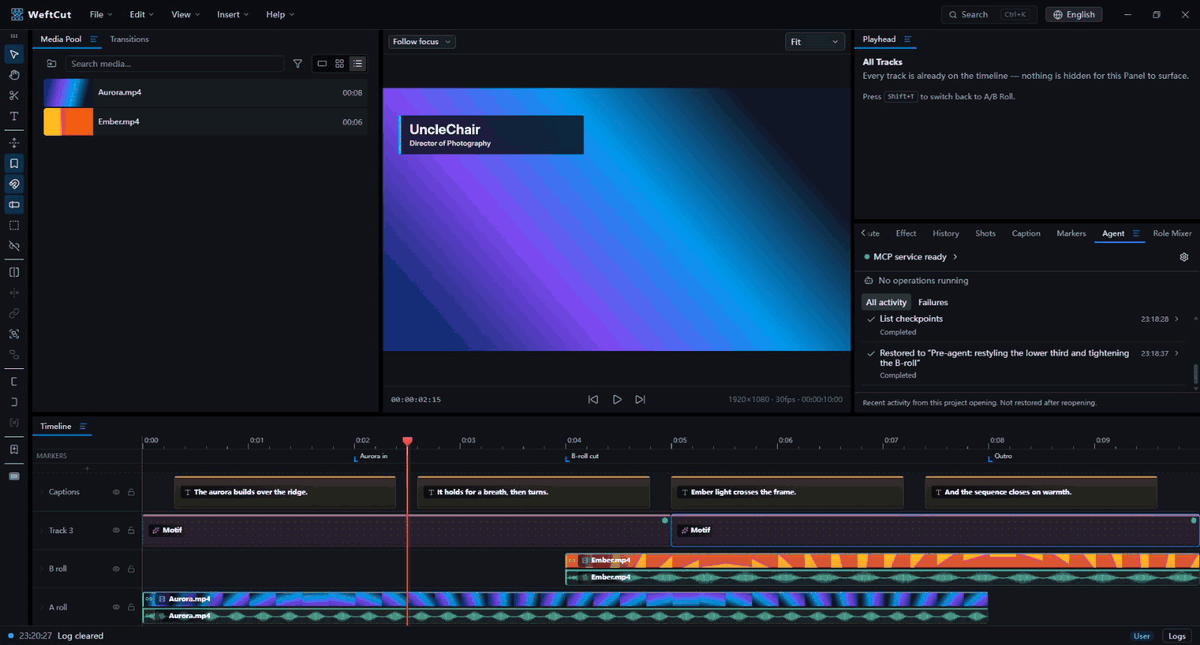The height and width of the screenshot is (645, 1200).
Task: Click the bookmark marker tool icon
Action: point(14,163)
